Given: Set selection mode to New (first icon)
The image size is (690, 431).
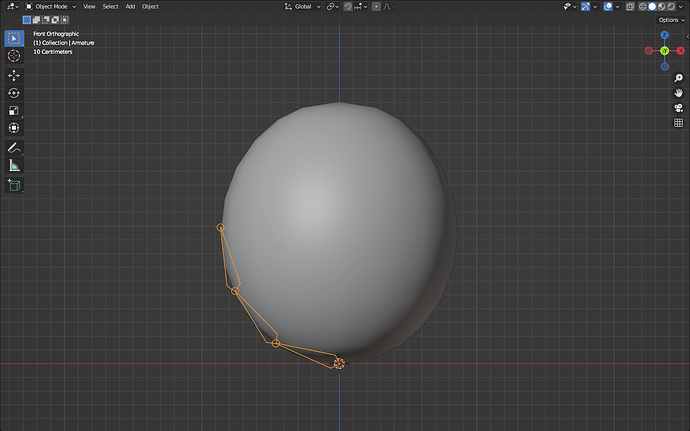Looking at the screenshot, I should click(27, 20).
